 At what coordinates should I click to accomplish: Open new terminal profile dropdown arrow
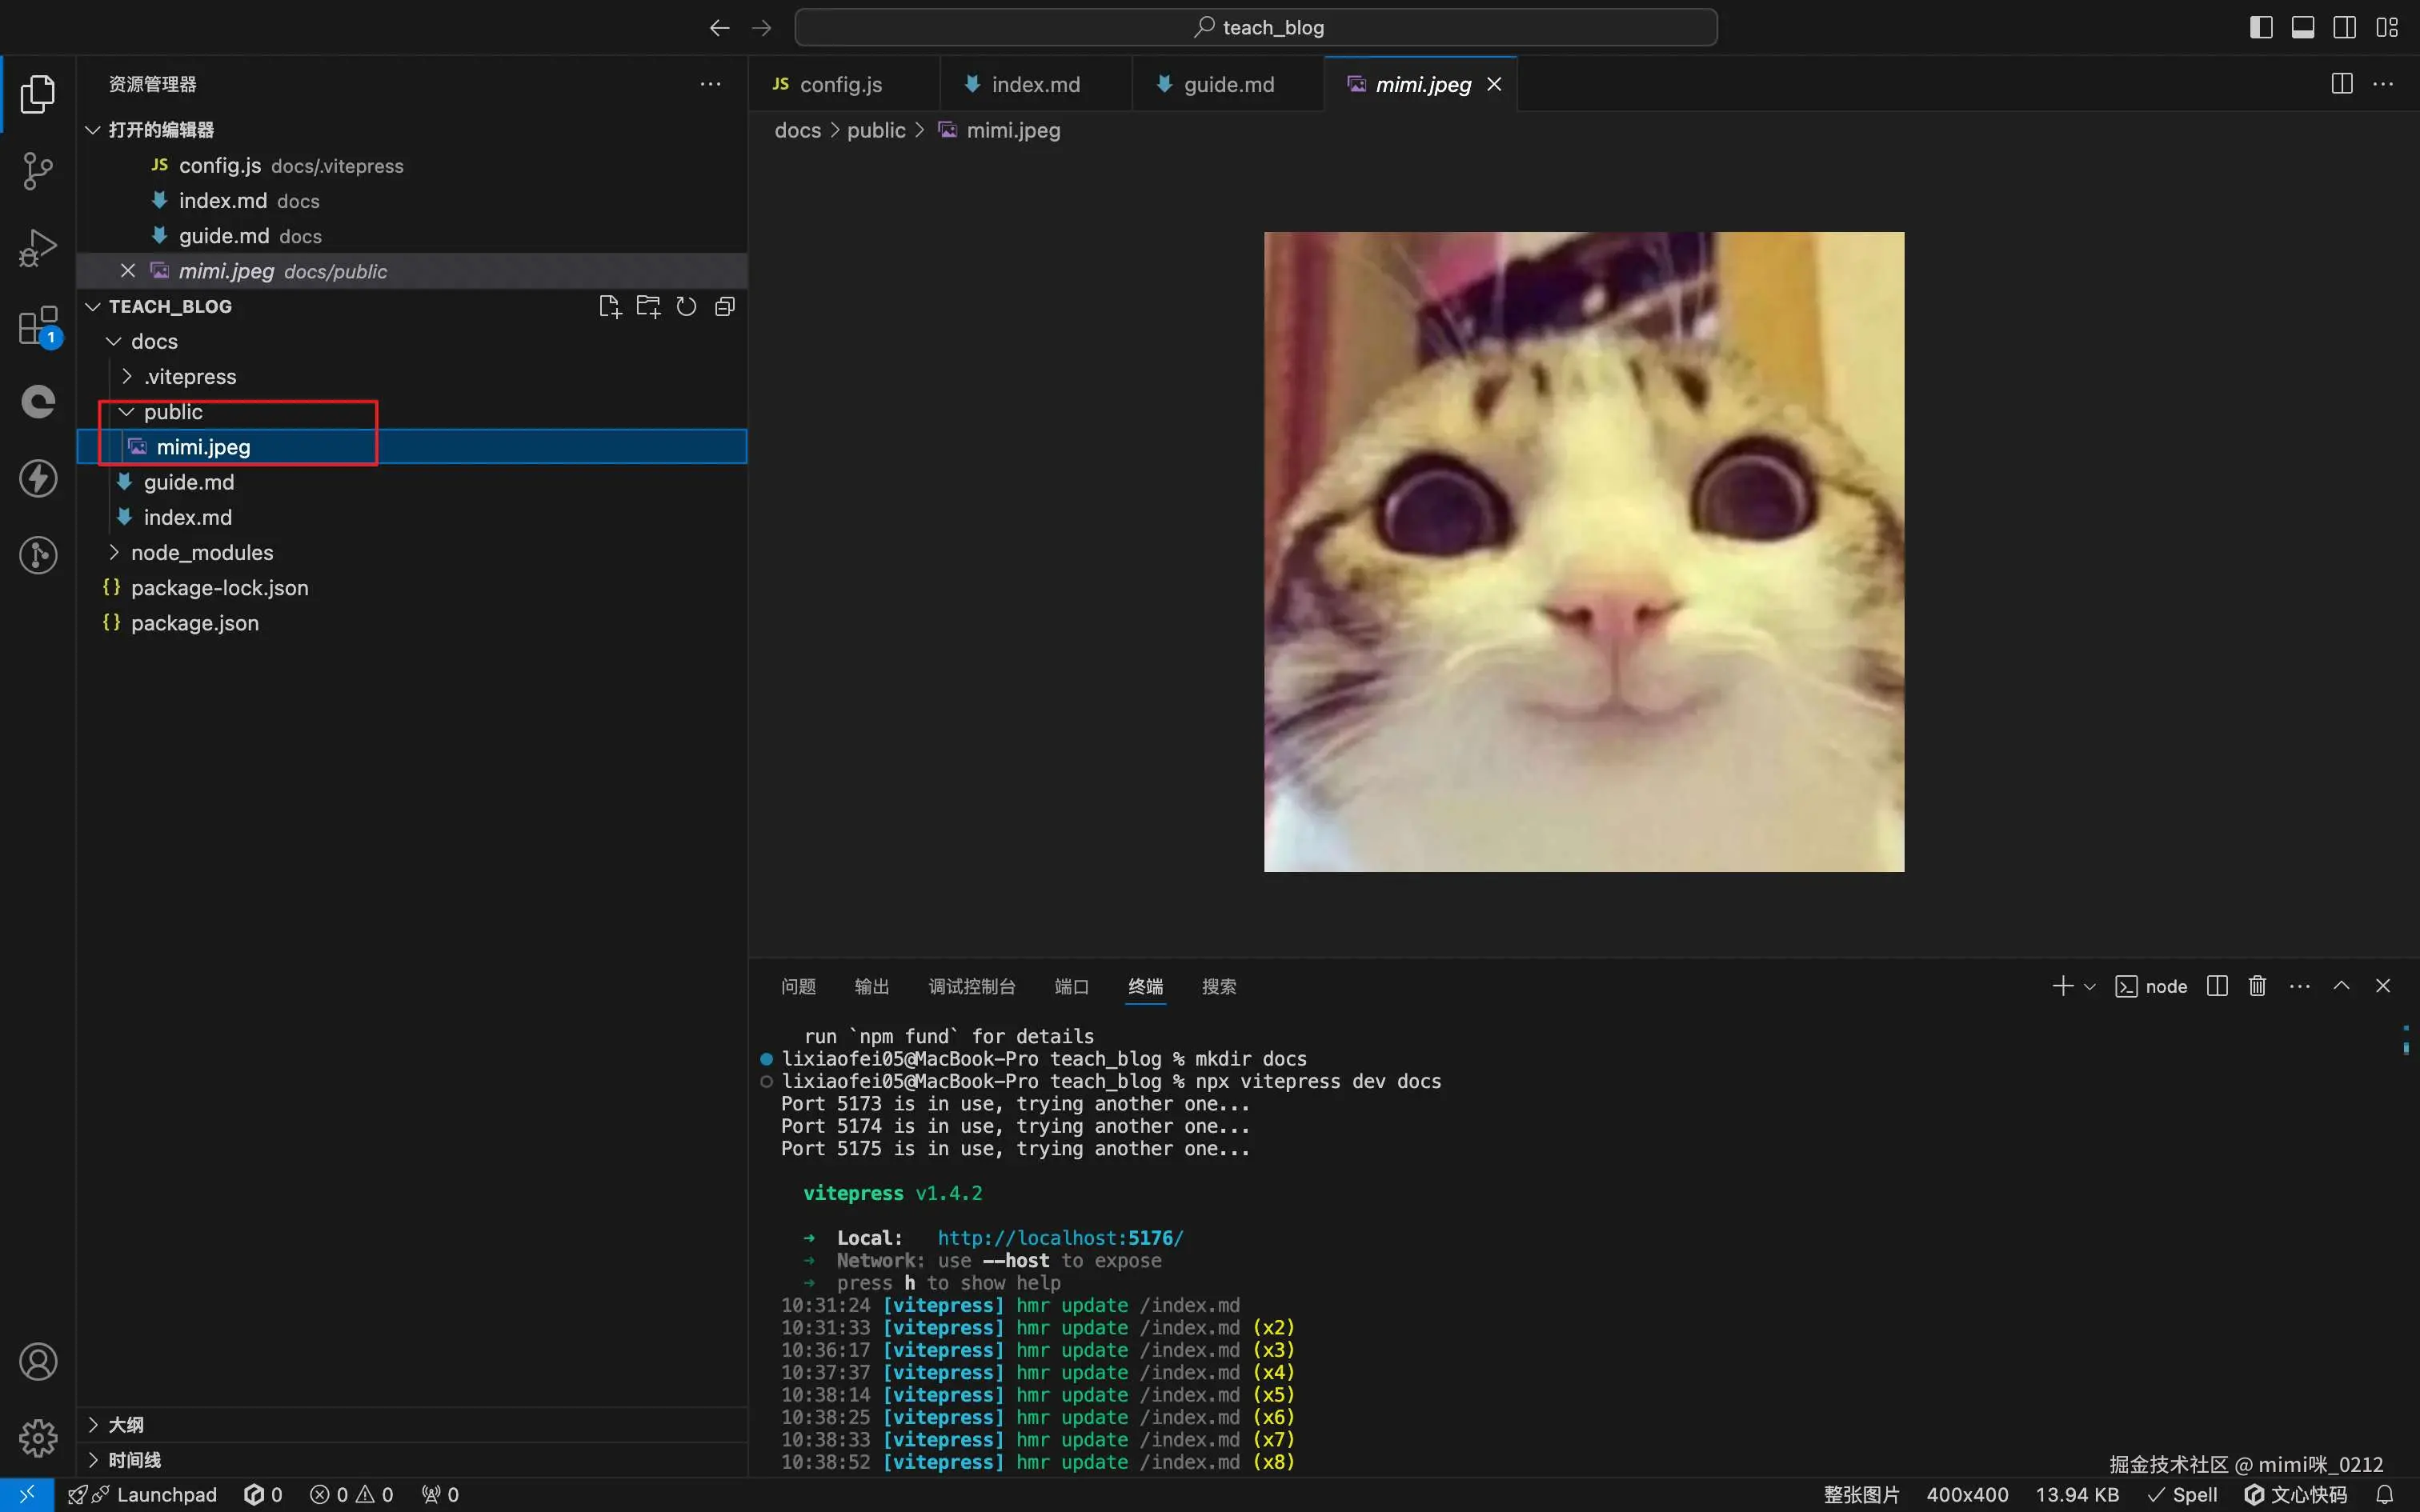(x=2089, y=987)
